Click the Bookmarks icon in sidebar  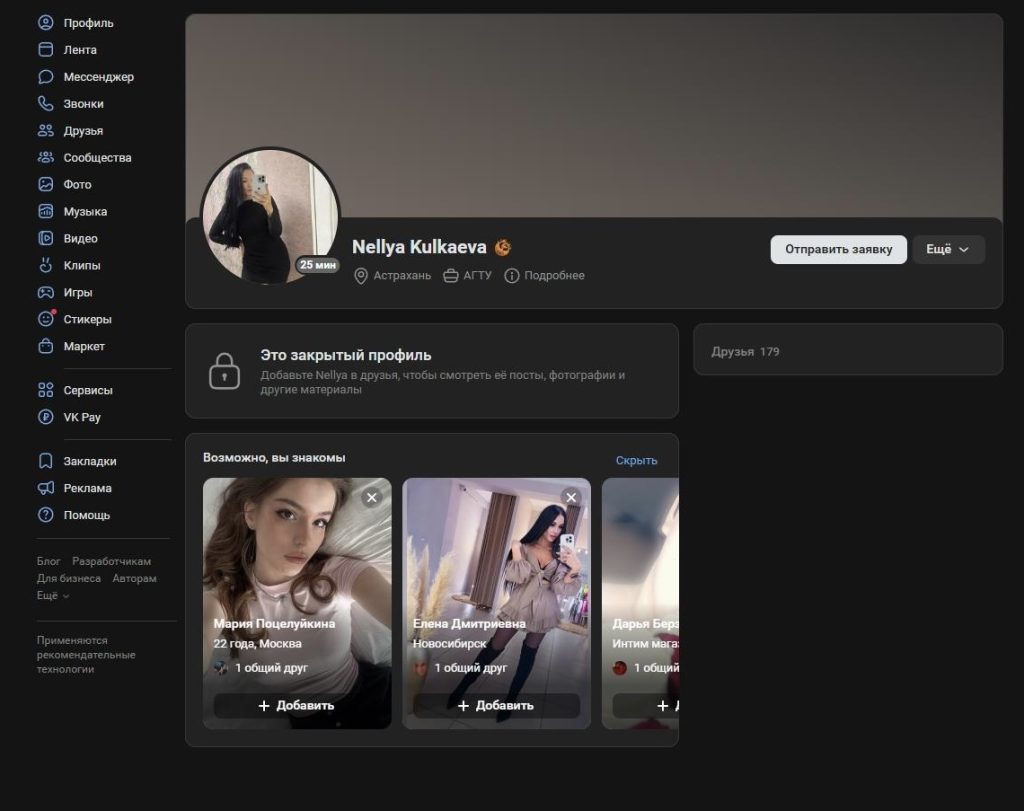coord(45,461)
